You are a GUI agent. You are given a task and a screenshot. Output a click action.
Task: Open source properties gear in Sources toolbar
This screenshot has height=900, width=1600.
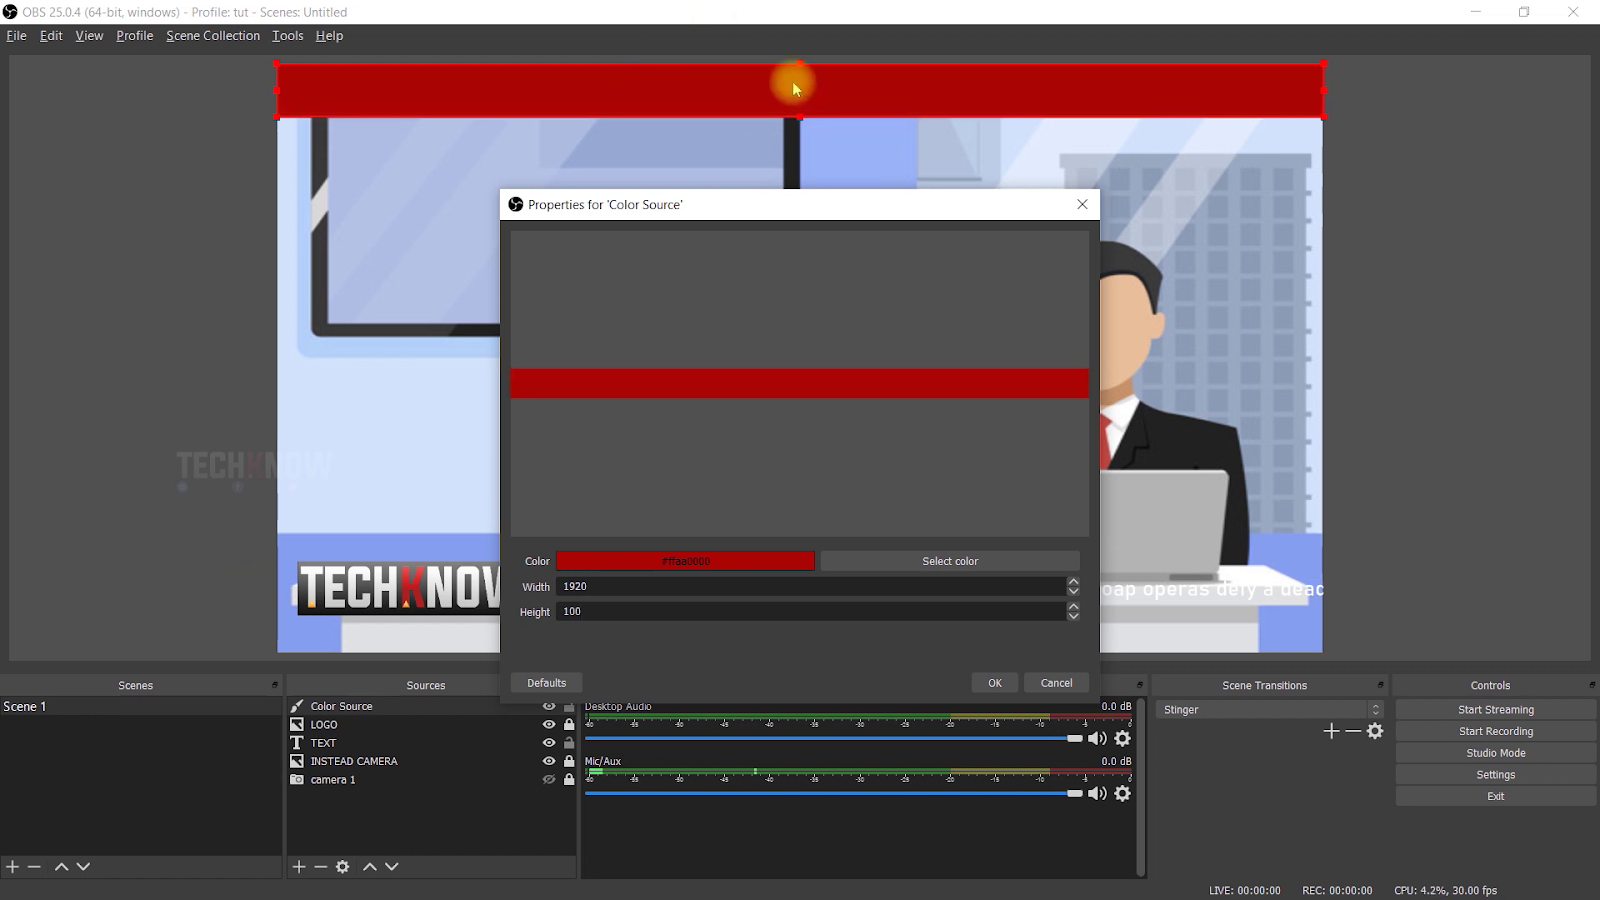click(x=343, y=867)
